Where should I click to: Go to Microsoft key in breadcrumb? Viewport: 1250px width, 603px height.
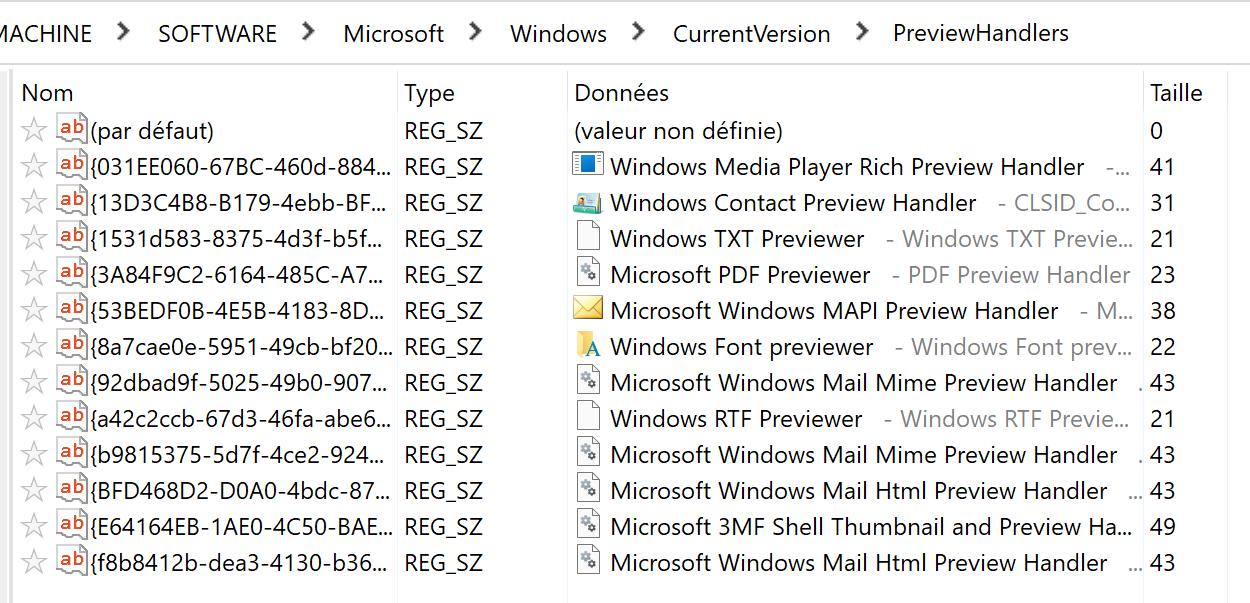[x=394, y=34]
